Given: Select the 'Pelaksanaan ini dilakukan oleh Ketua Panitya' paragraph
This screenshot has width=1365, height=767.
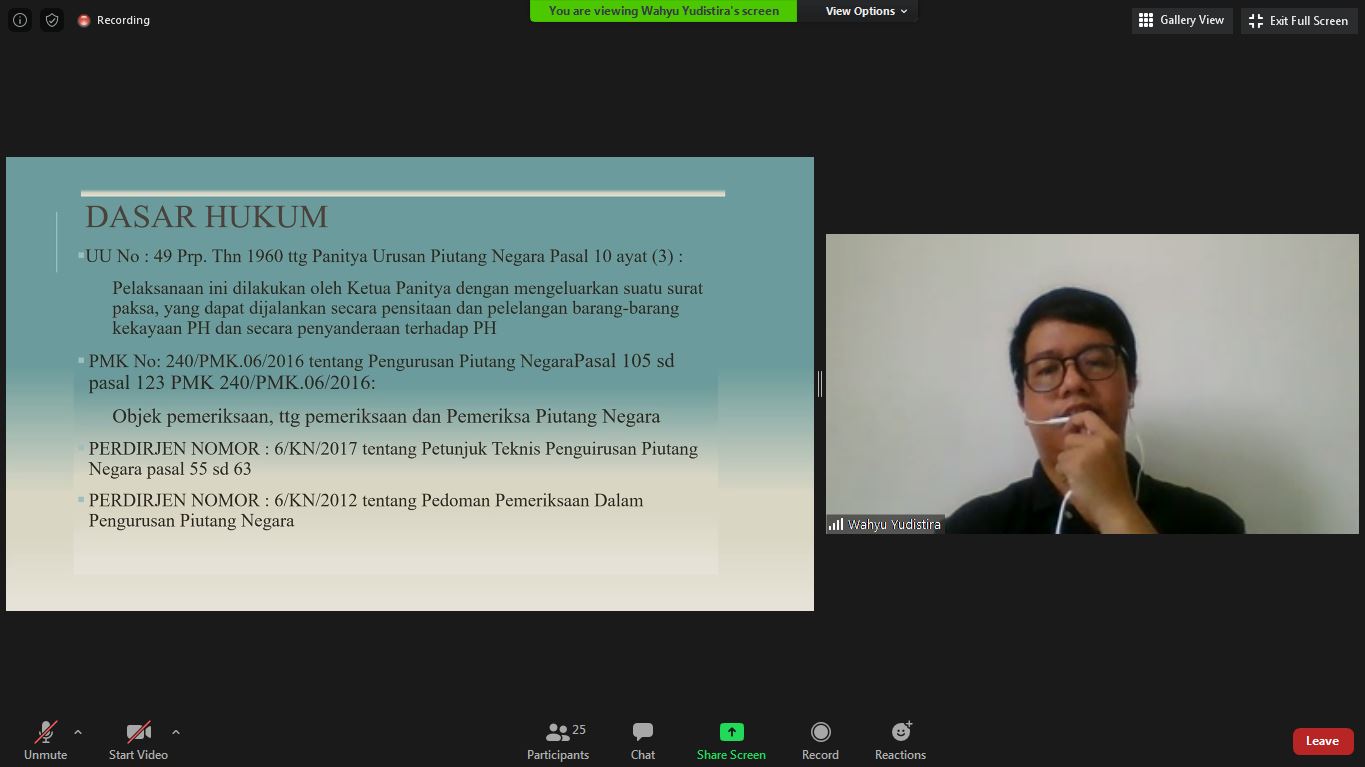Looking at the screenshot, I should point(407,308).
